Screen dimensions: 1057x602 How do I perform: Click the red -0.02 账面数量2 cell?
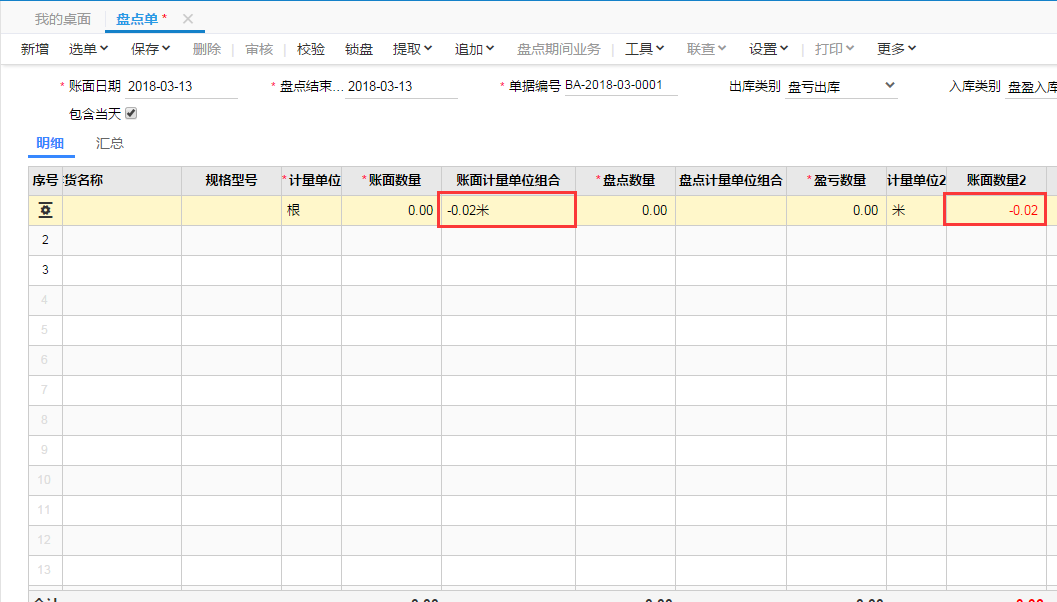(x=995, y=210)
